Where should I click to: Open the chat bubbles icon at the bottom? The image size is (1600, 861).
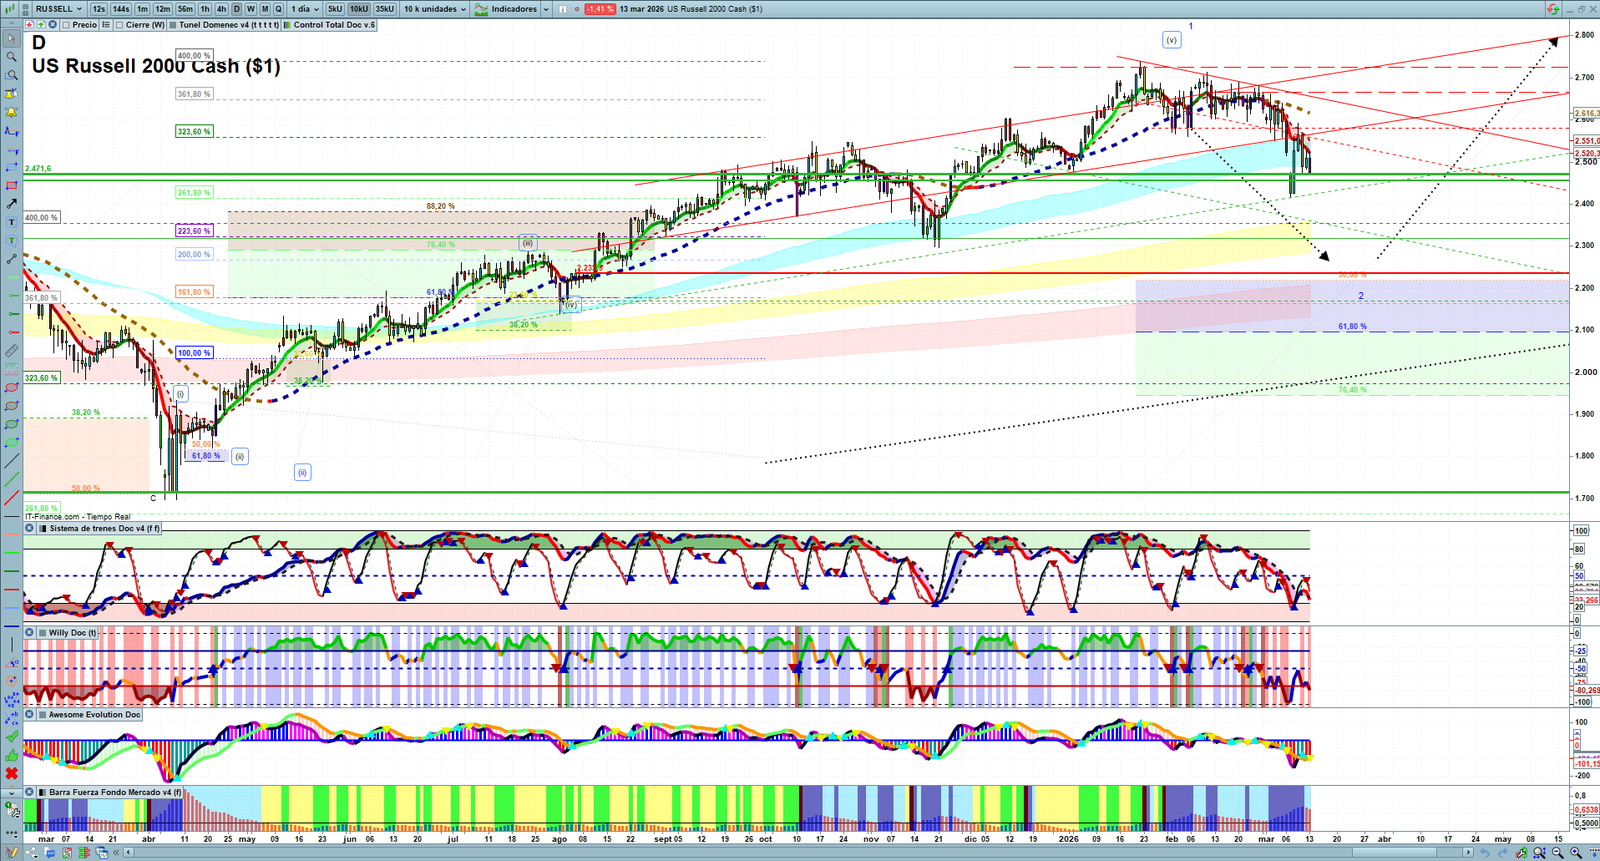50,852
